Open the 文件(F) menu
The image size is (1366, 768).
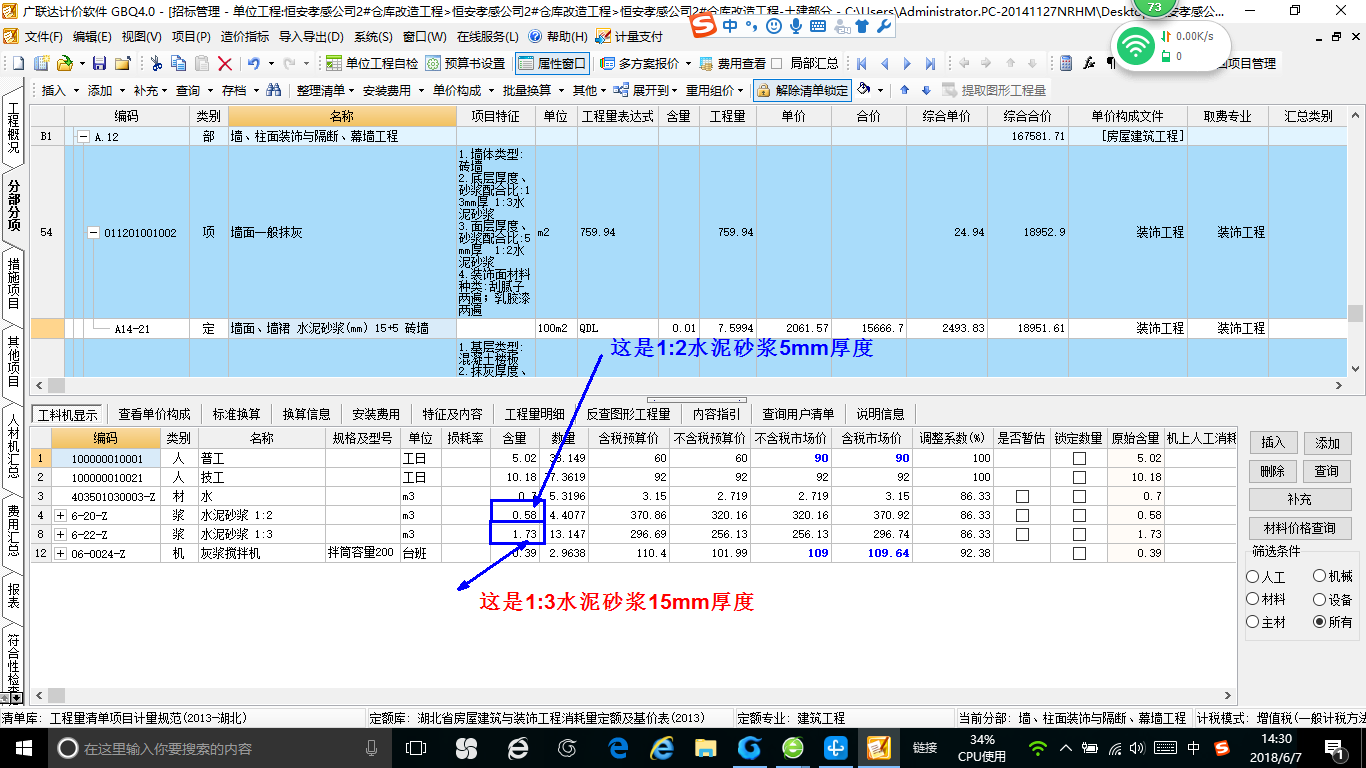point(43,37)
